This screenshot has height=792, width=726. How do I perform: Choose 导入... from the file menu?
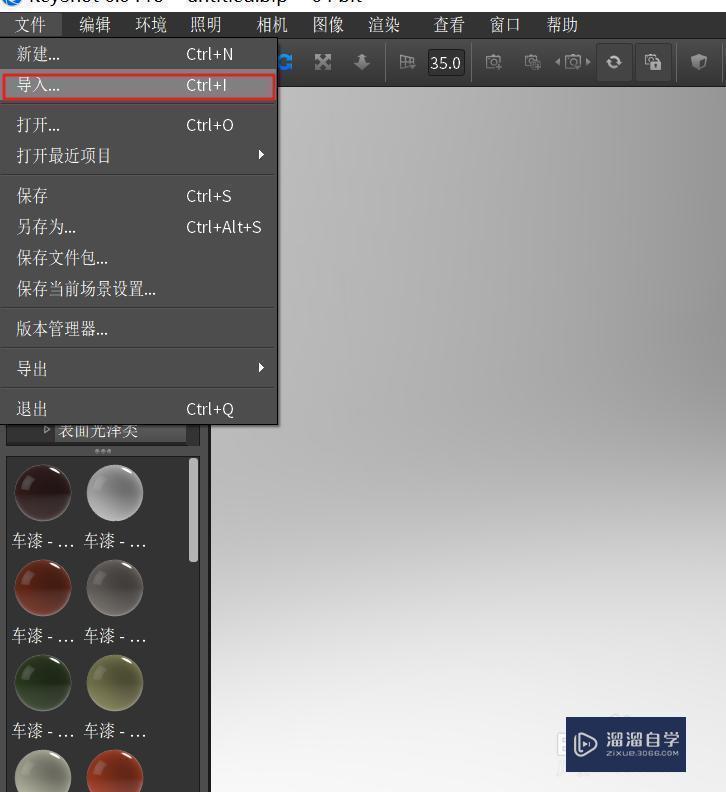point(138,86)
